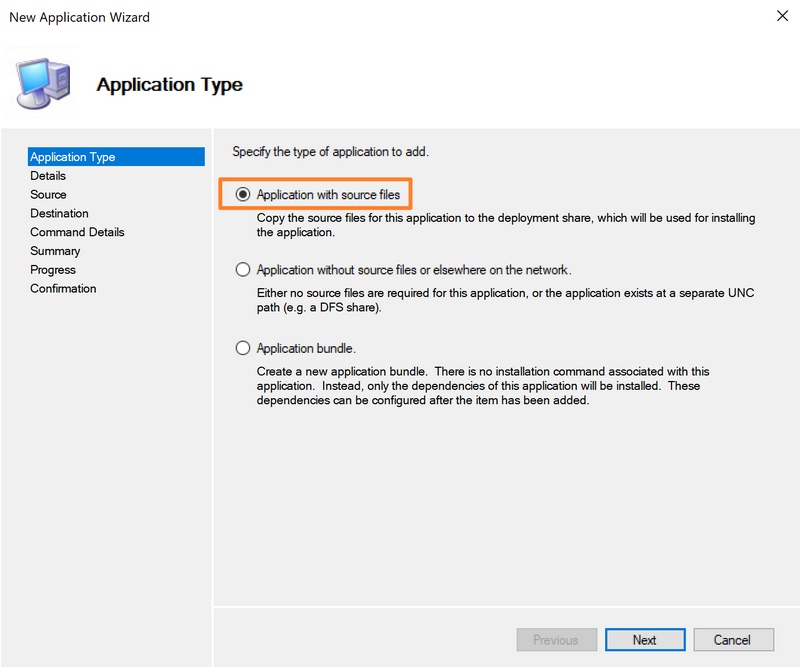Image resolution: width=800 pixels, height=667 pixels.
Task: Select 'Application with source files' radio button
Action: click(x=243, y=194)
